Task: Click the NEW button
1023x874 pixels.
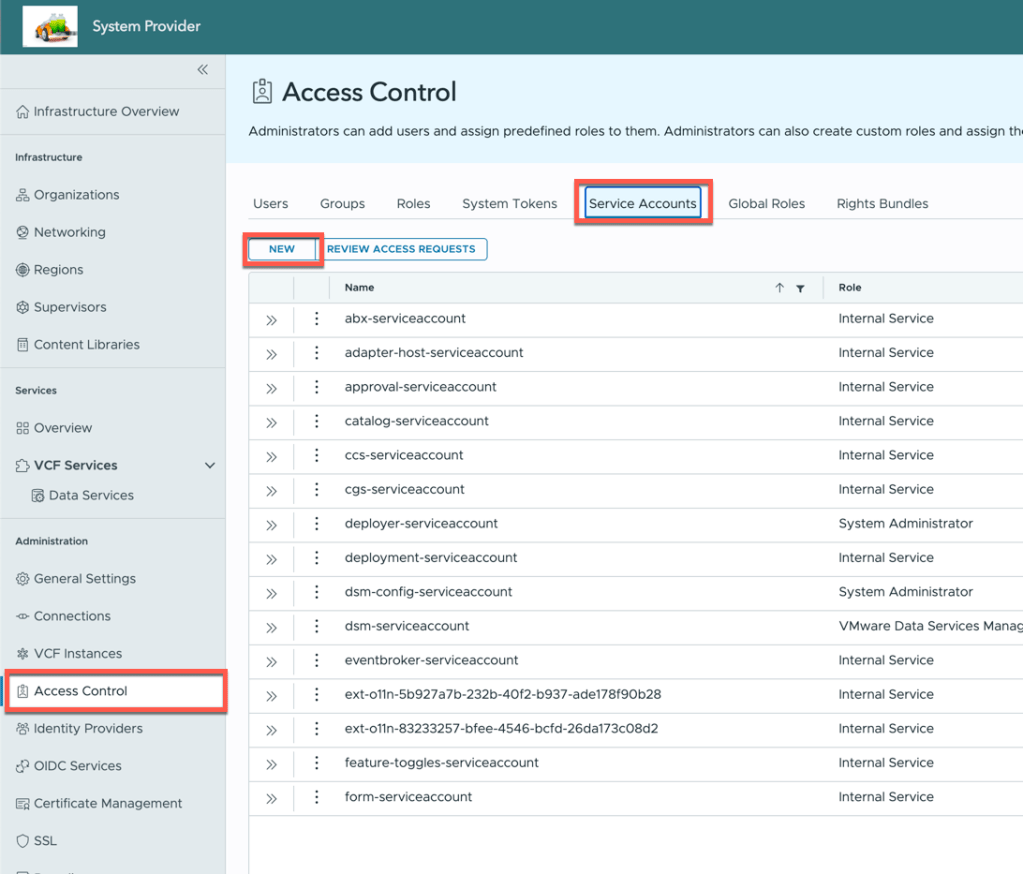Action: 282,249
